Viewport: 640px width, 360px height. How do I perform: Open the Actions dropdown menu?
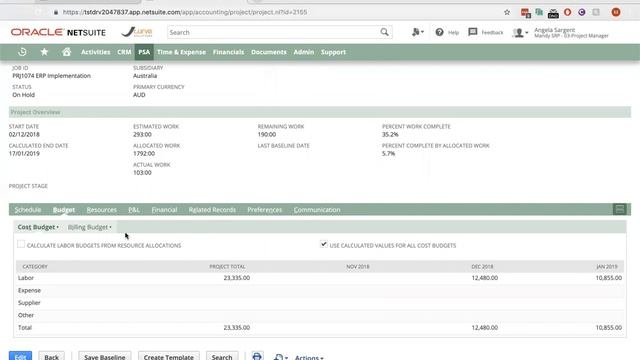(309, 357)
